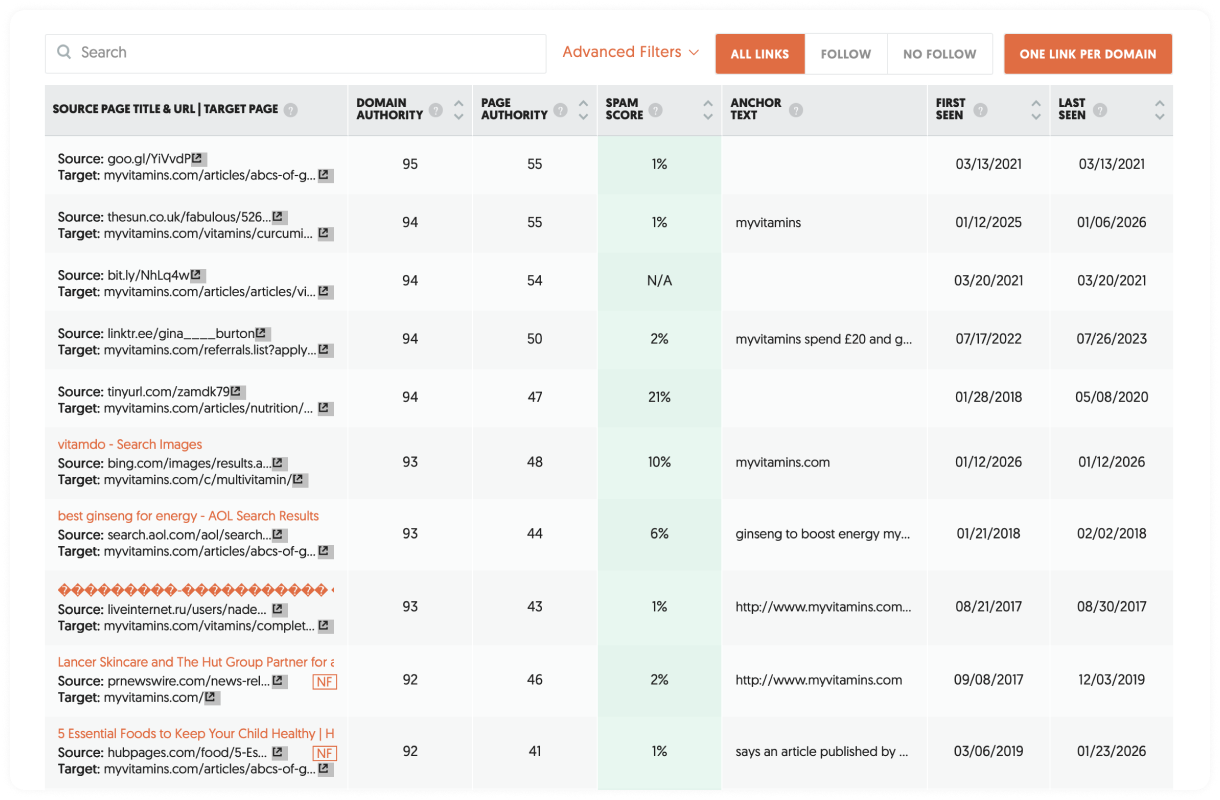The width and height of the screenshot is (1220, 800).
Task: Open 'best ginseng for energy - AOL Search Results'
Action: [188, 516]
